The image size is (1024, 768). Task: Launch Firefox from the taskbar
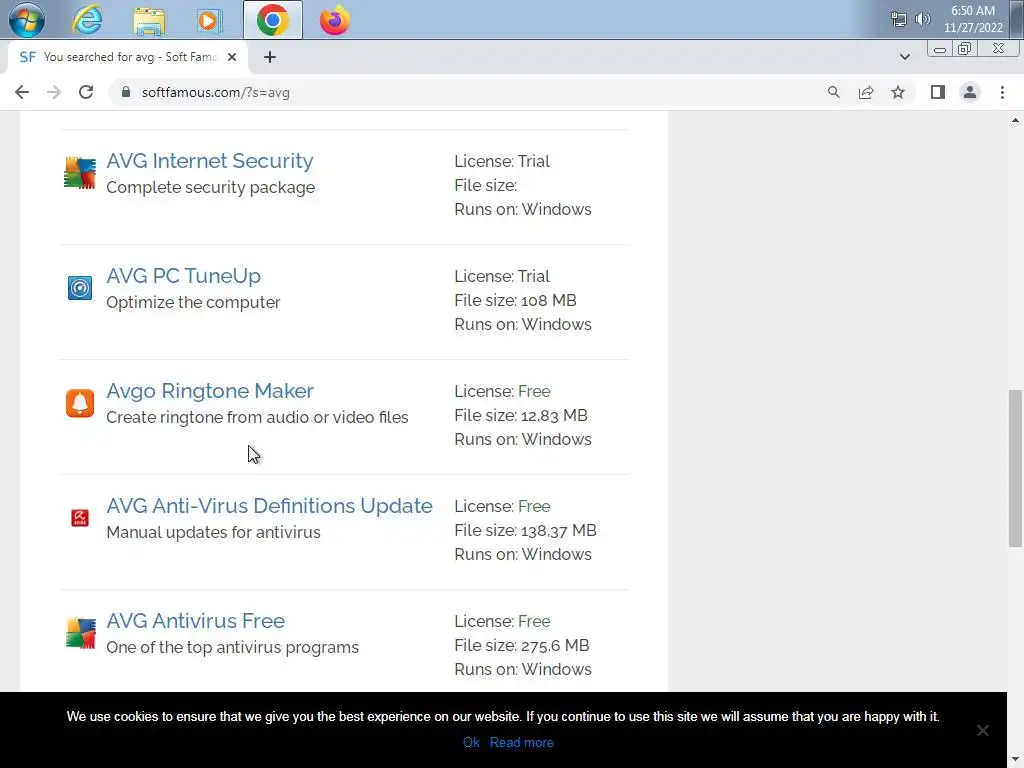334,20
